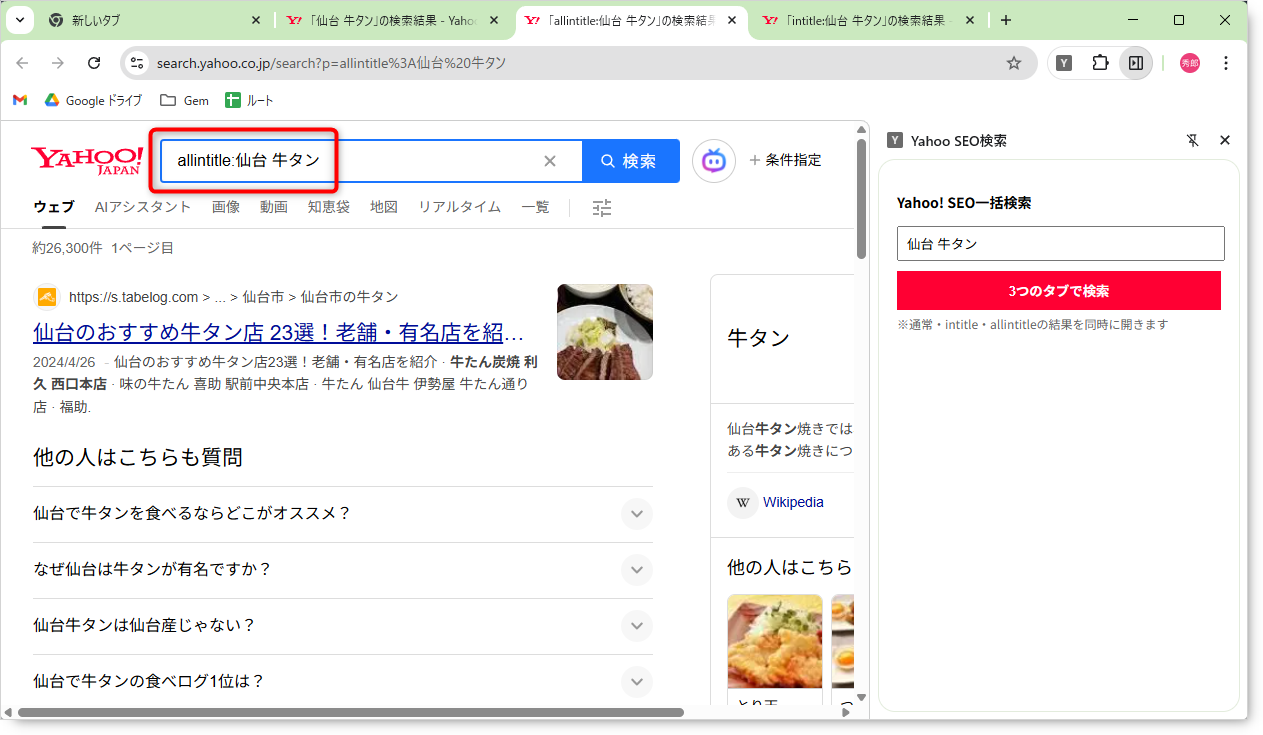Image resolution: width=1263 pixels, height=735 pixels.
Task: Open the tab search dropdown arrow
Action: [x=20, y=20]
